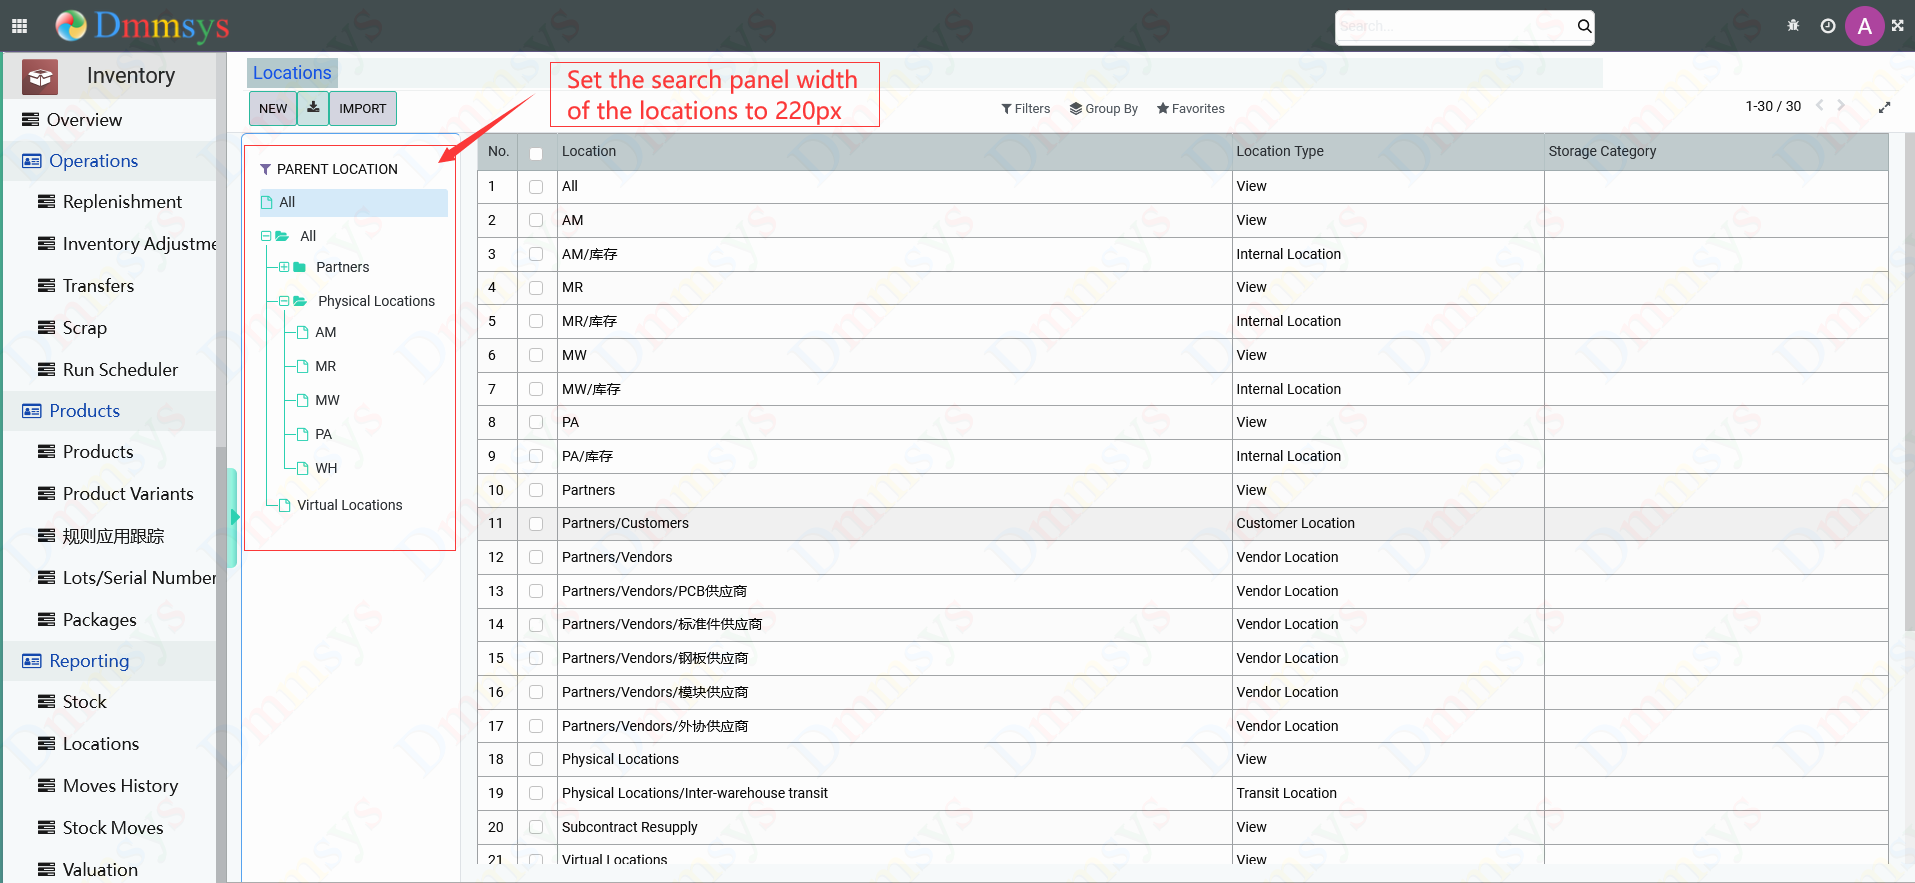Check the Partners/Customers row checkbox
Image resolution: width=1915 pixels, height=883 pixels.
point(536,523)
